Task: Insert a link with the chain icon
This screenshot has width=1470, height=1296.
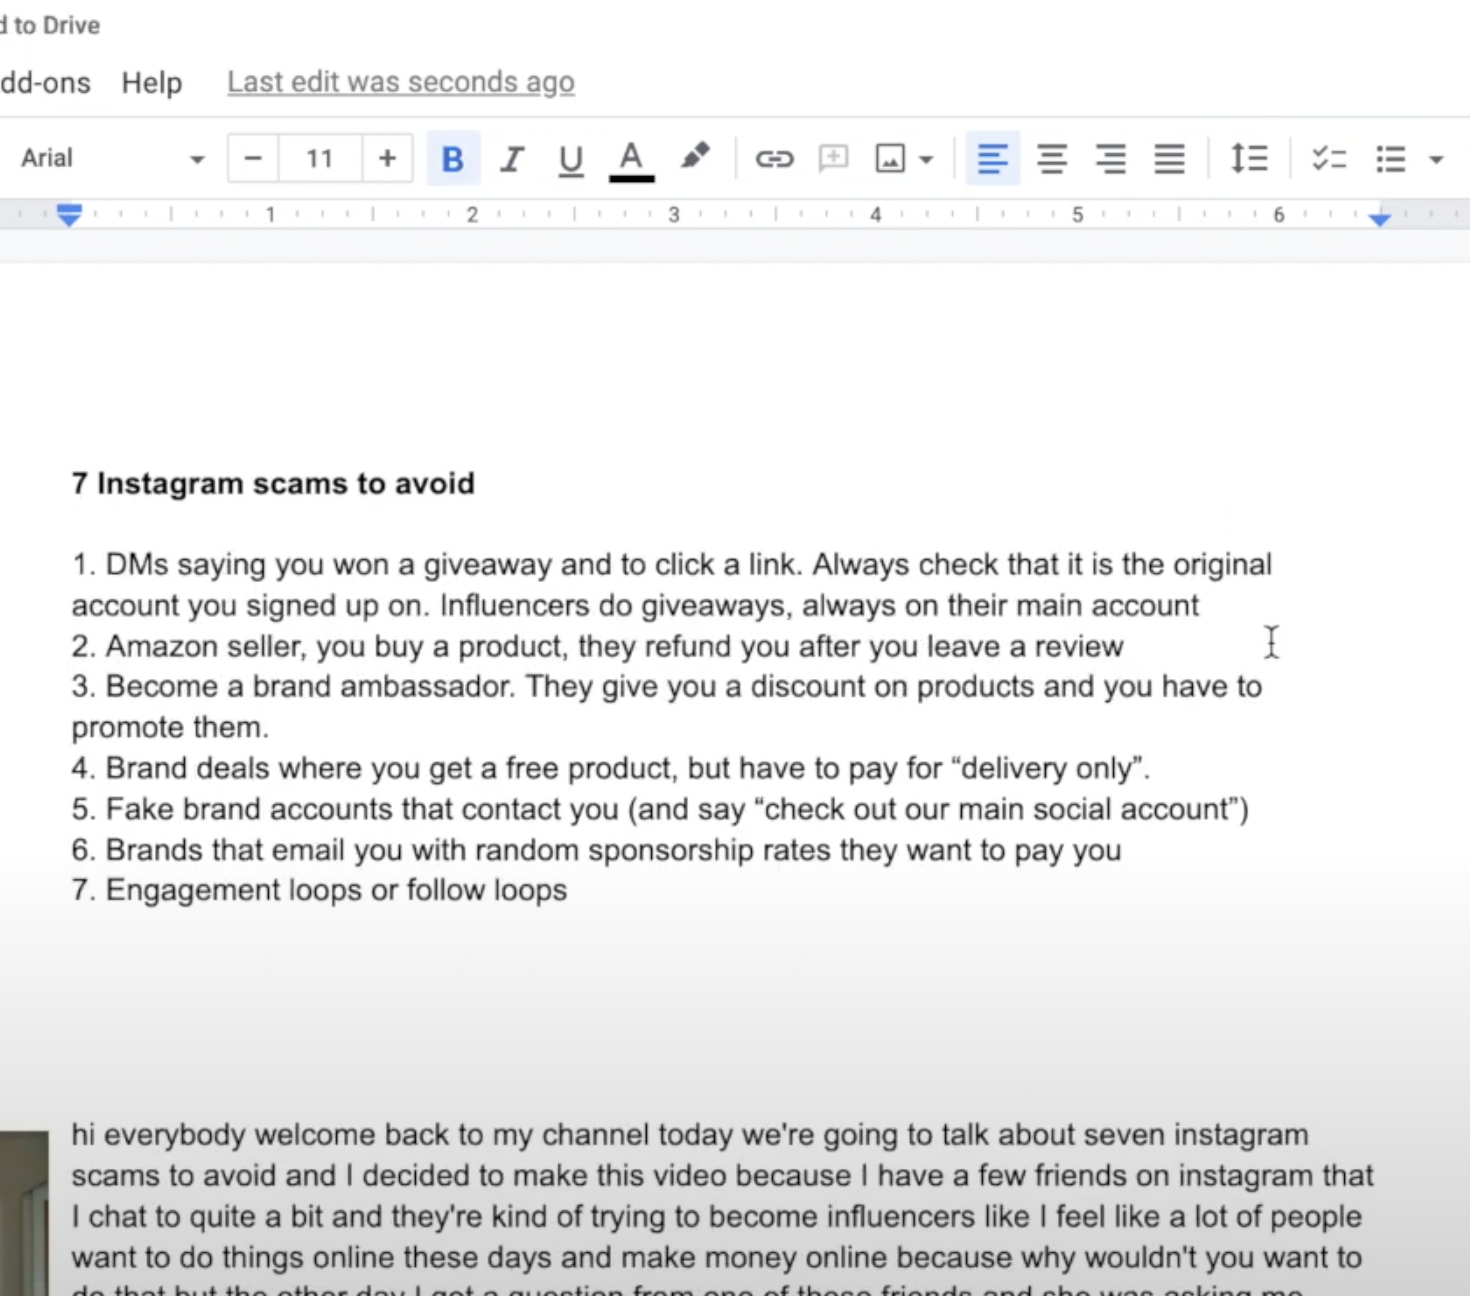Action: [x=774, y=158]
